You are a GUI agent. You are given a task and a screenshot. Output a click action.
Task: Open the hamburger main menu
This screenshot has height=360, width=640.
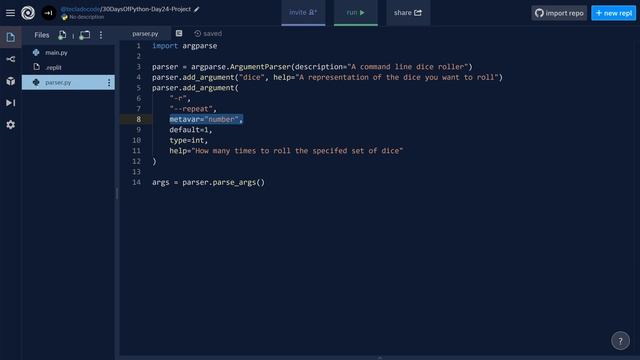(x=10, y=13)
